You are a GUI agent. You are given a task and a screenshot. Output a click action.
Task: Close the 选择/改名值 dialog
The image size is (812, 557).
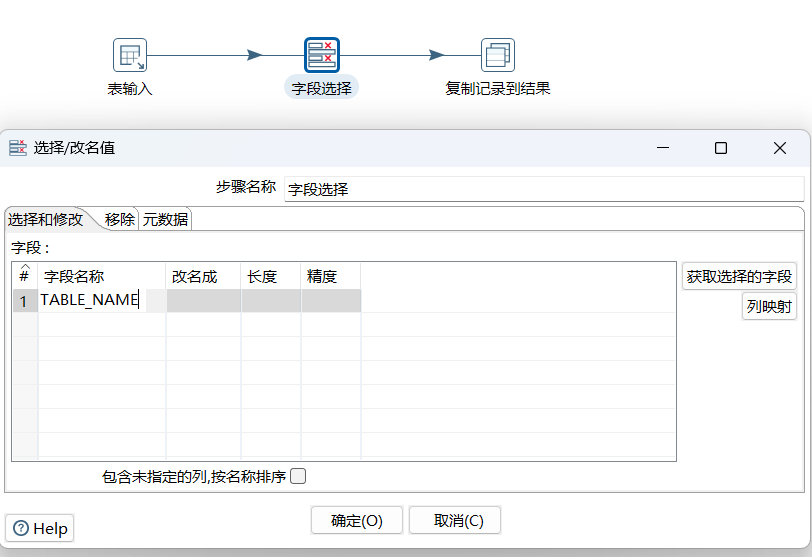click(780, 148)
